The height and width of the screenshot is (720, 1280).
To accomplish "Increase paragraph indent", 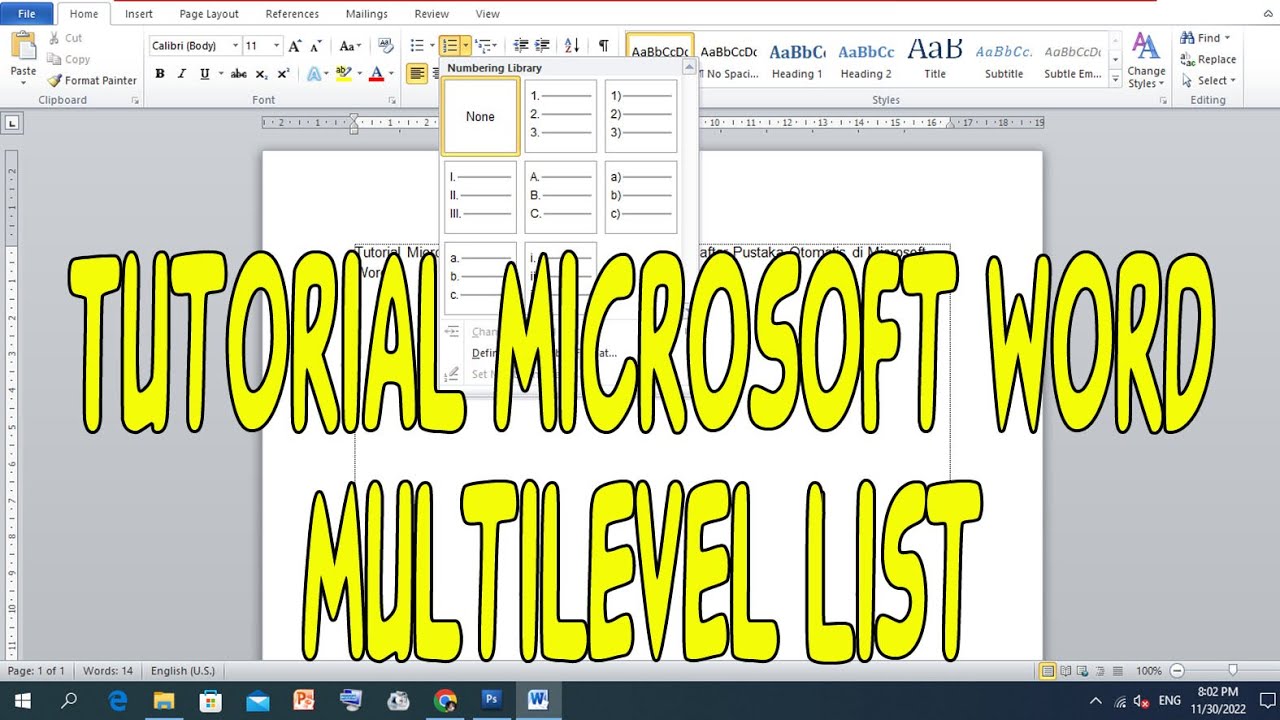I will point(542,46).
